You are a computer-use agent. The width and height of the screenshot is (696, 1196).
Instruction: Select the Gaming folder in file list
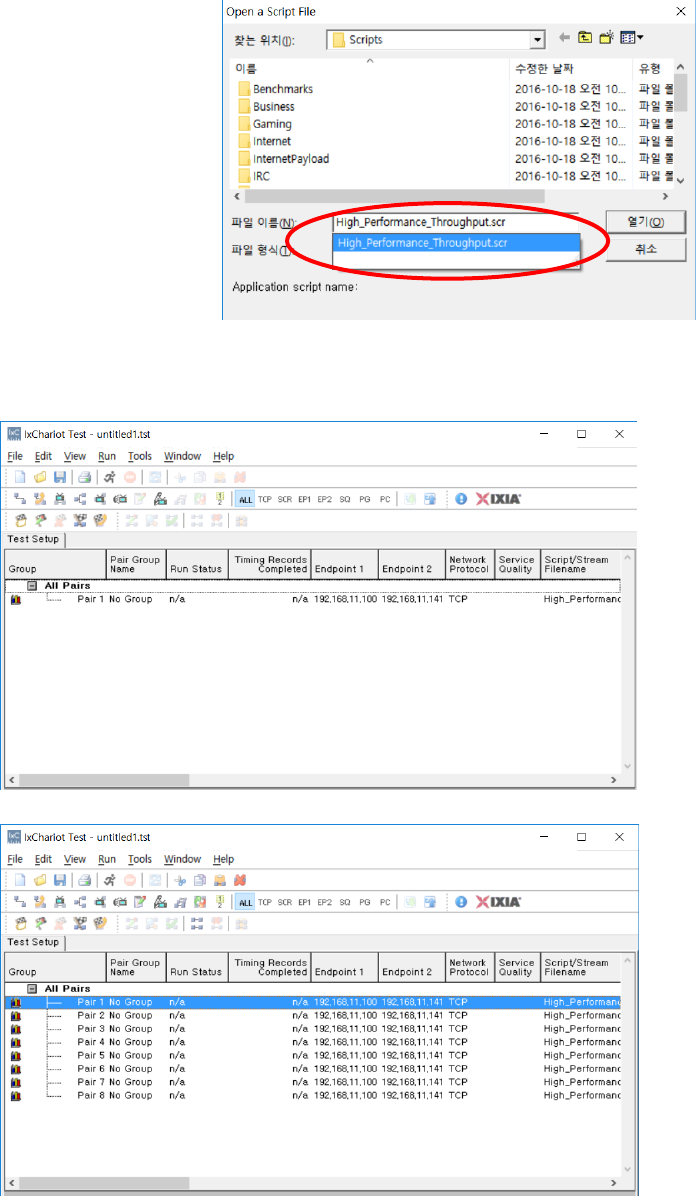pyautogui.click(x=272, y=124)
